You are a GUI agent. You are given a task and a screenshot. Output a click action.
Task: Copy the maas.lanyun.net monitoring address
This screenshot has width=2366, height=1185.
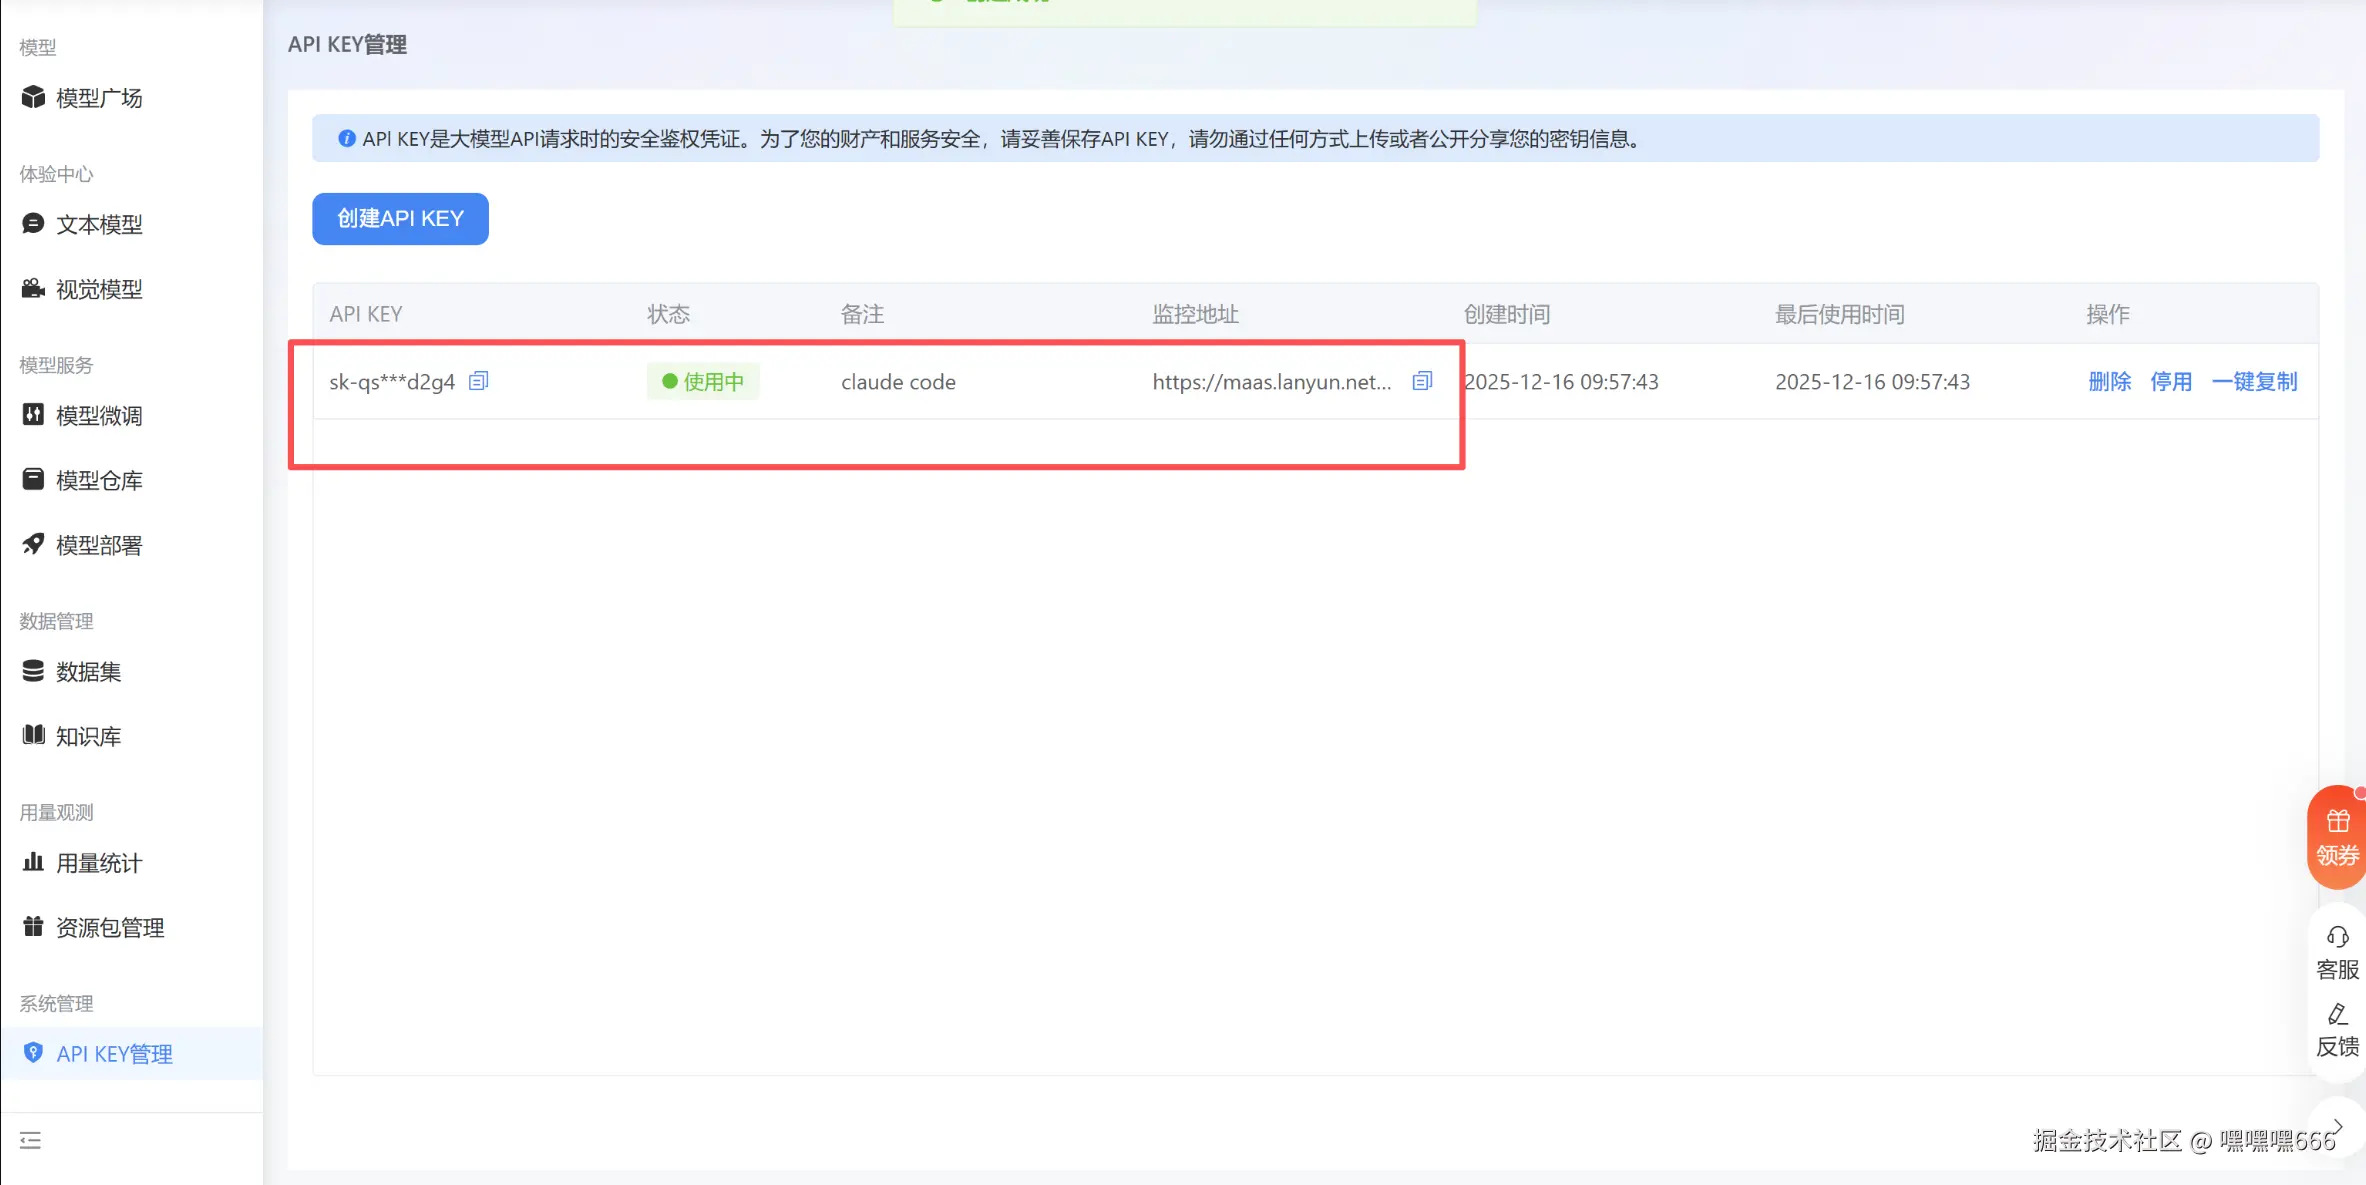[1422, 381]
